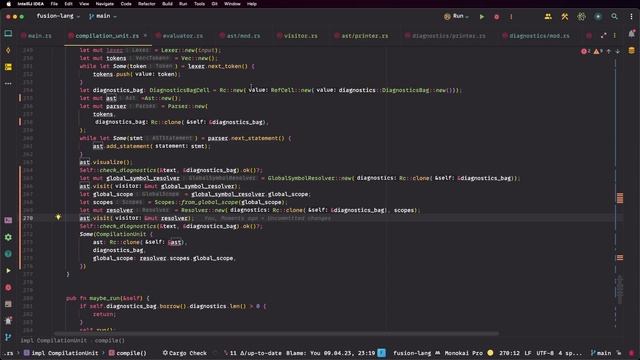
Task: Change the LF line separator widget
Action: point(528,353)
